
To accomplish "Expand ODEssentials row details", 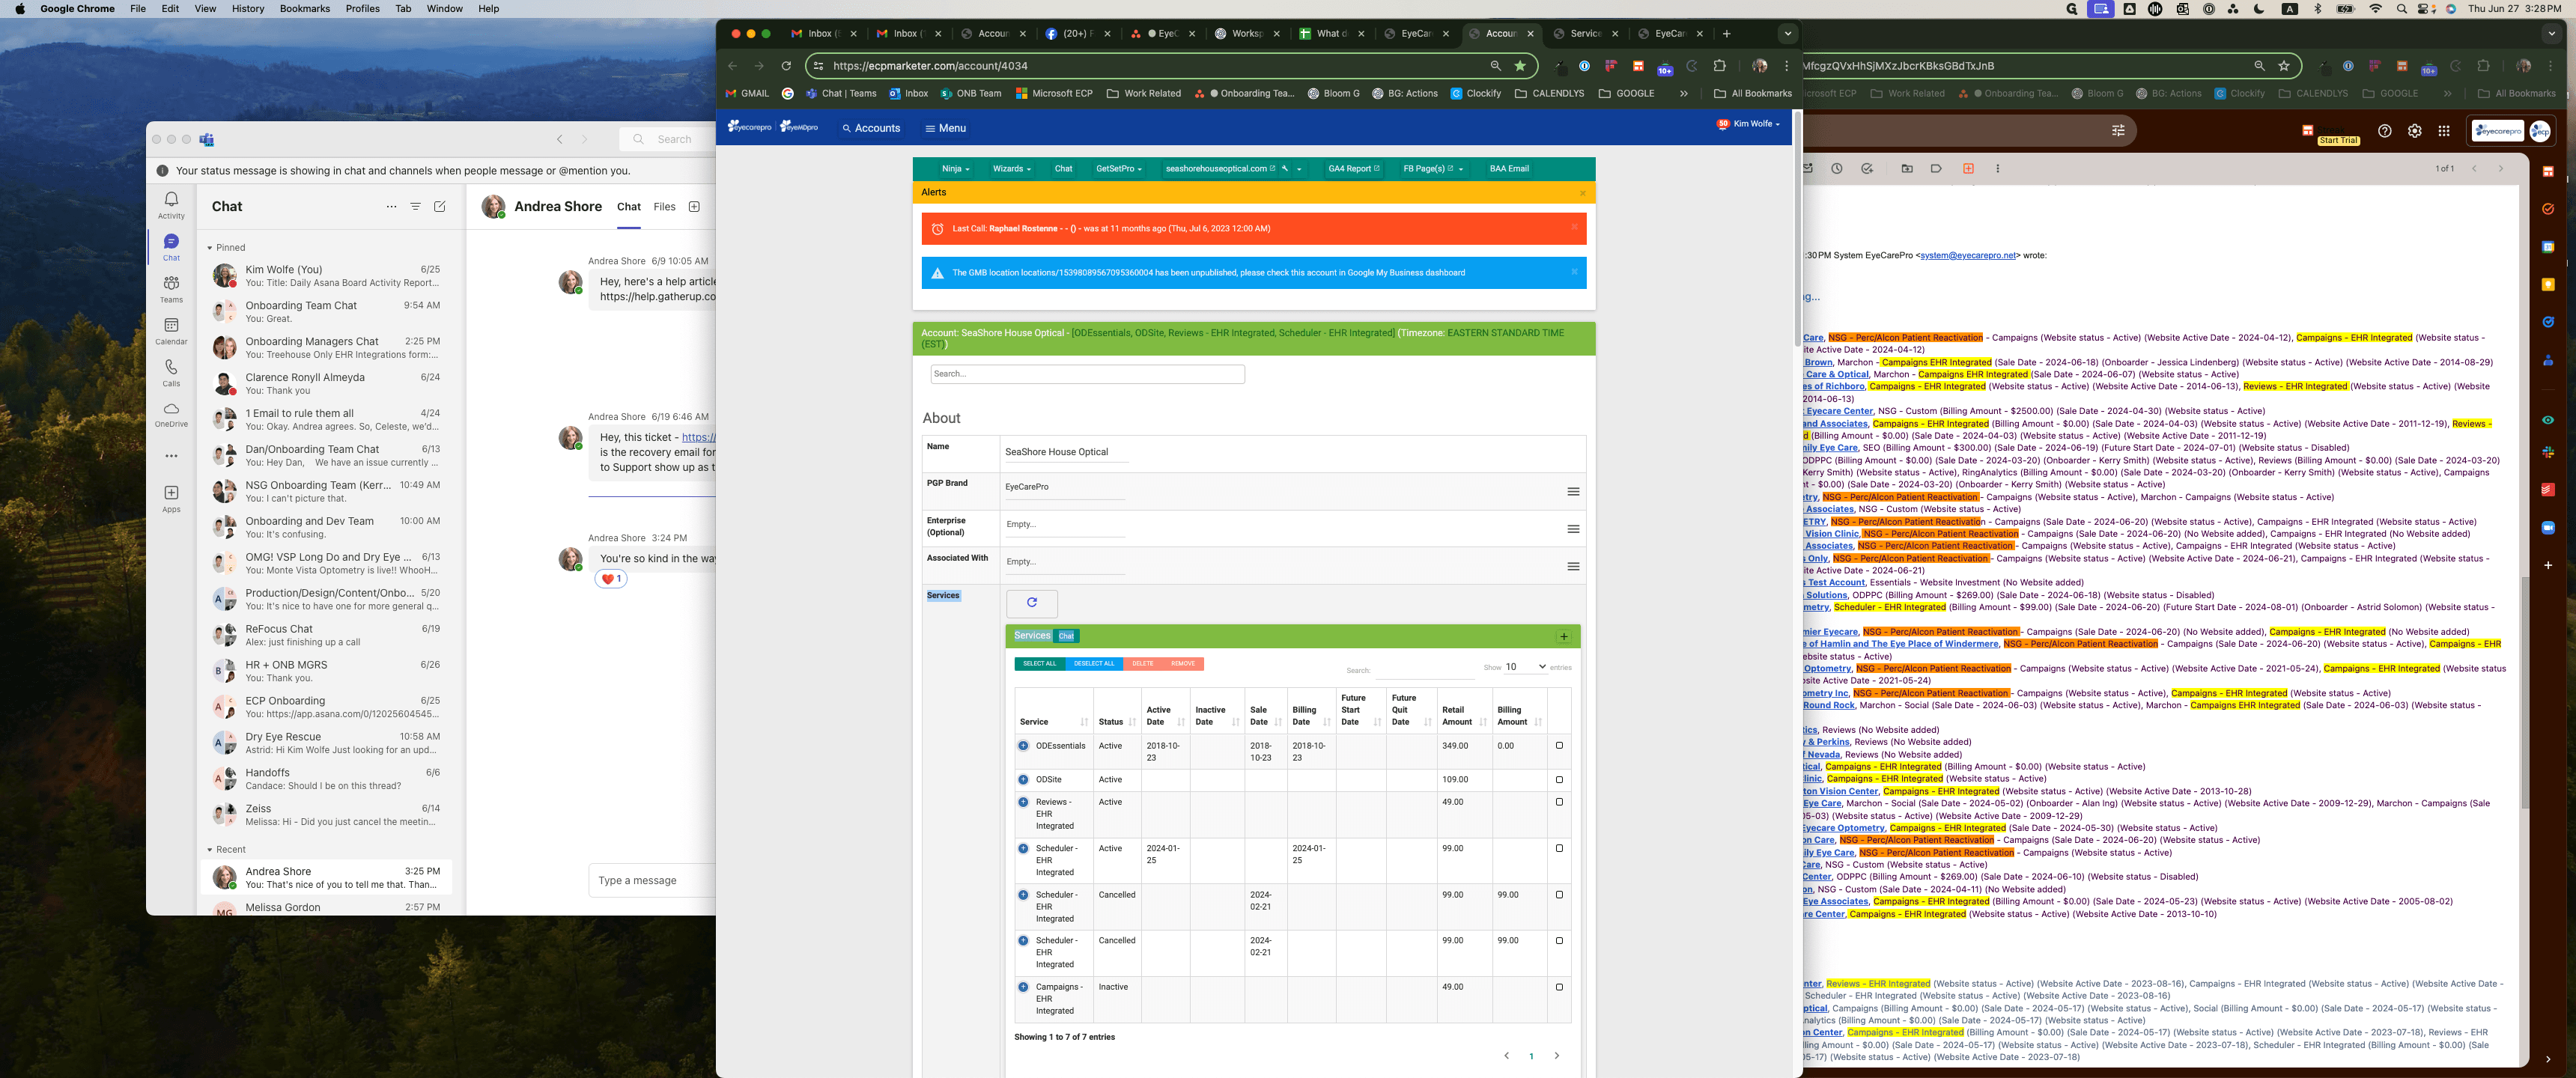I will coord(1023,746).
